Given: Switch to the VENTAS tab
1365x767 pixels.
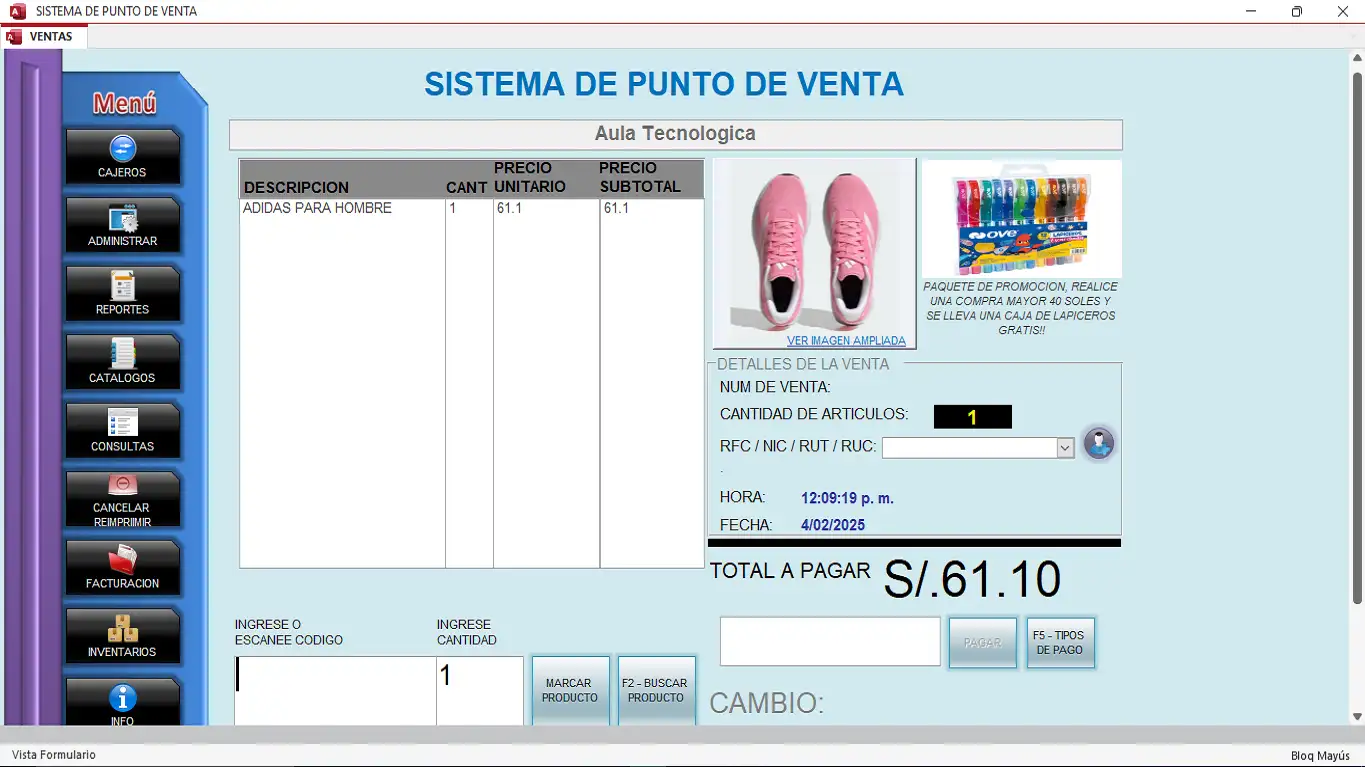Looking at the screenshot, I should tap(44, 35).
